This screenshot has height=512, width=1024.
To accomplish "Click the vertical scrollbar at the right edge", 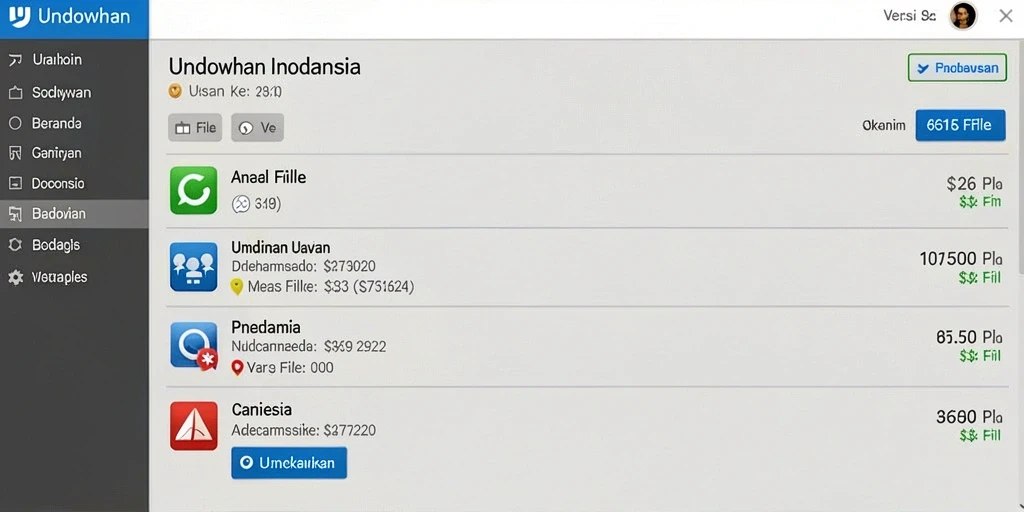I will tap(1021, 157).
